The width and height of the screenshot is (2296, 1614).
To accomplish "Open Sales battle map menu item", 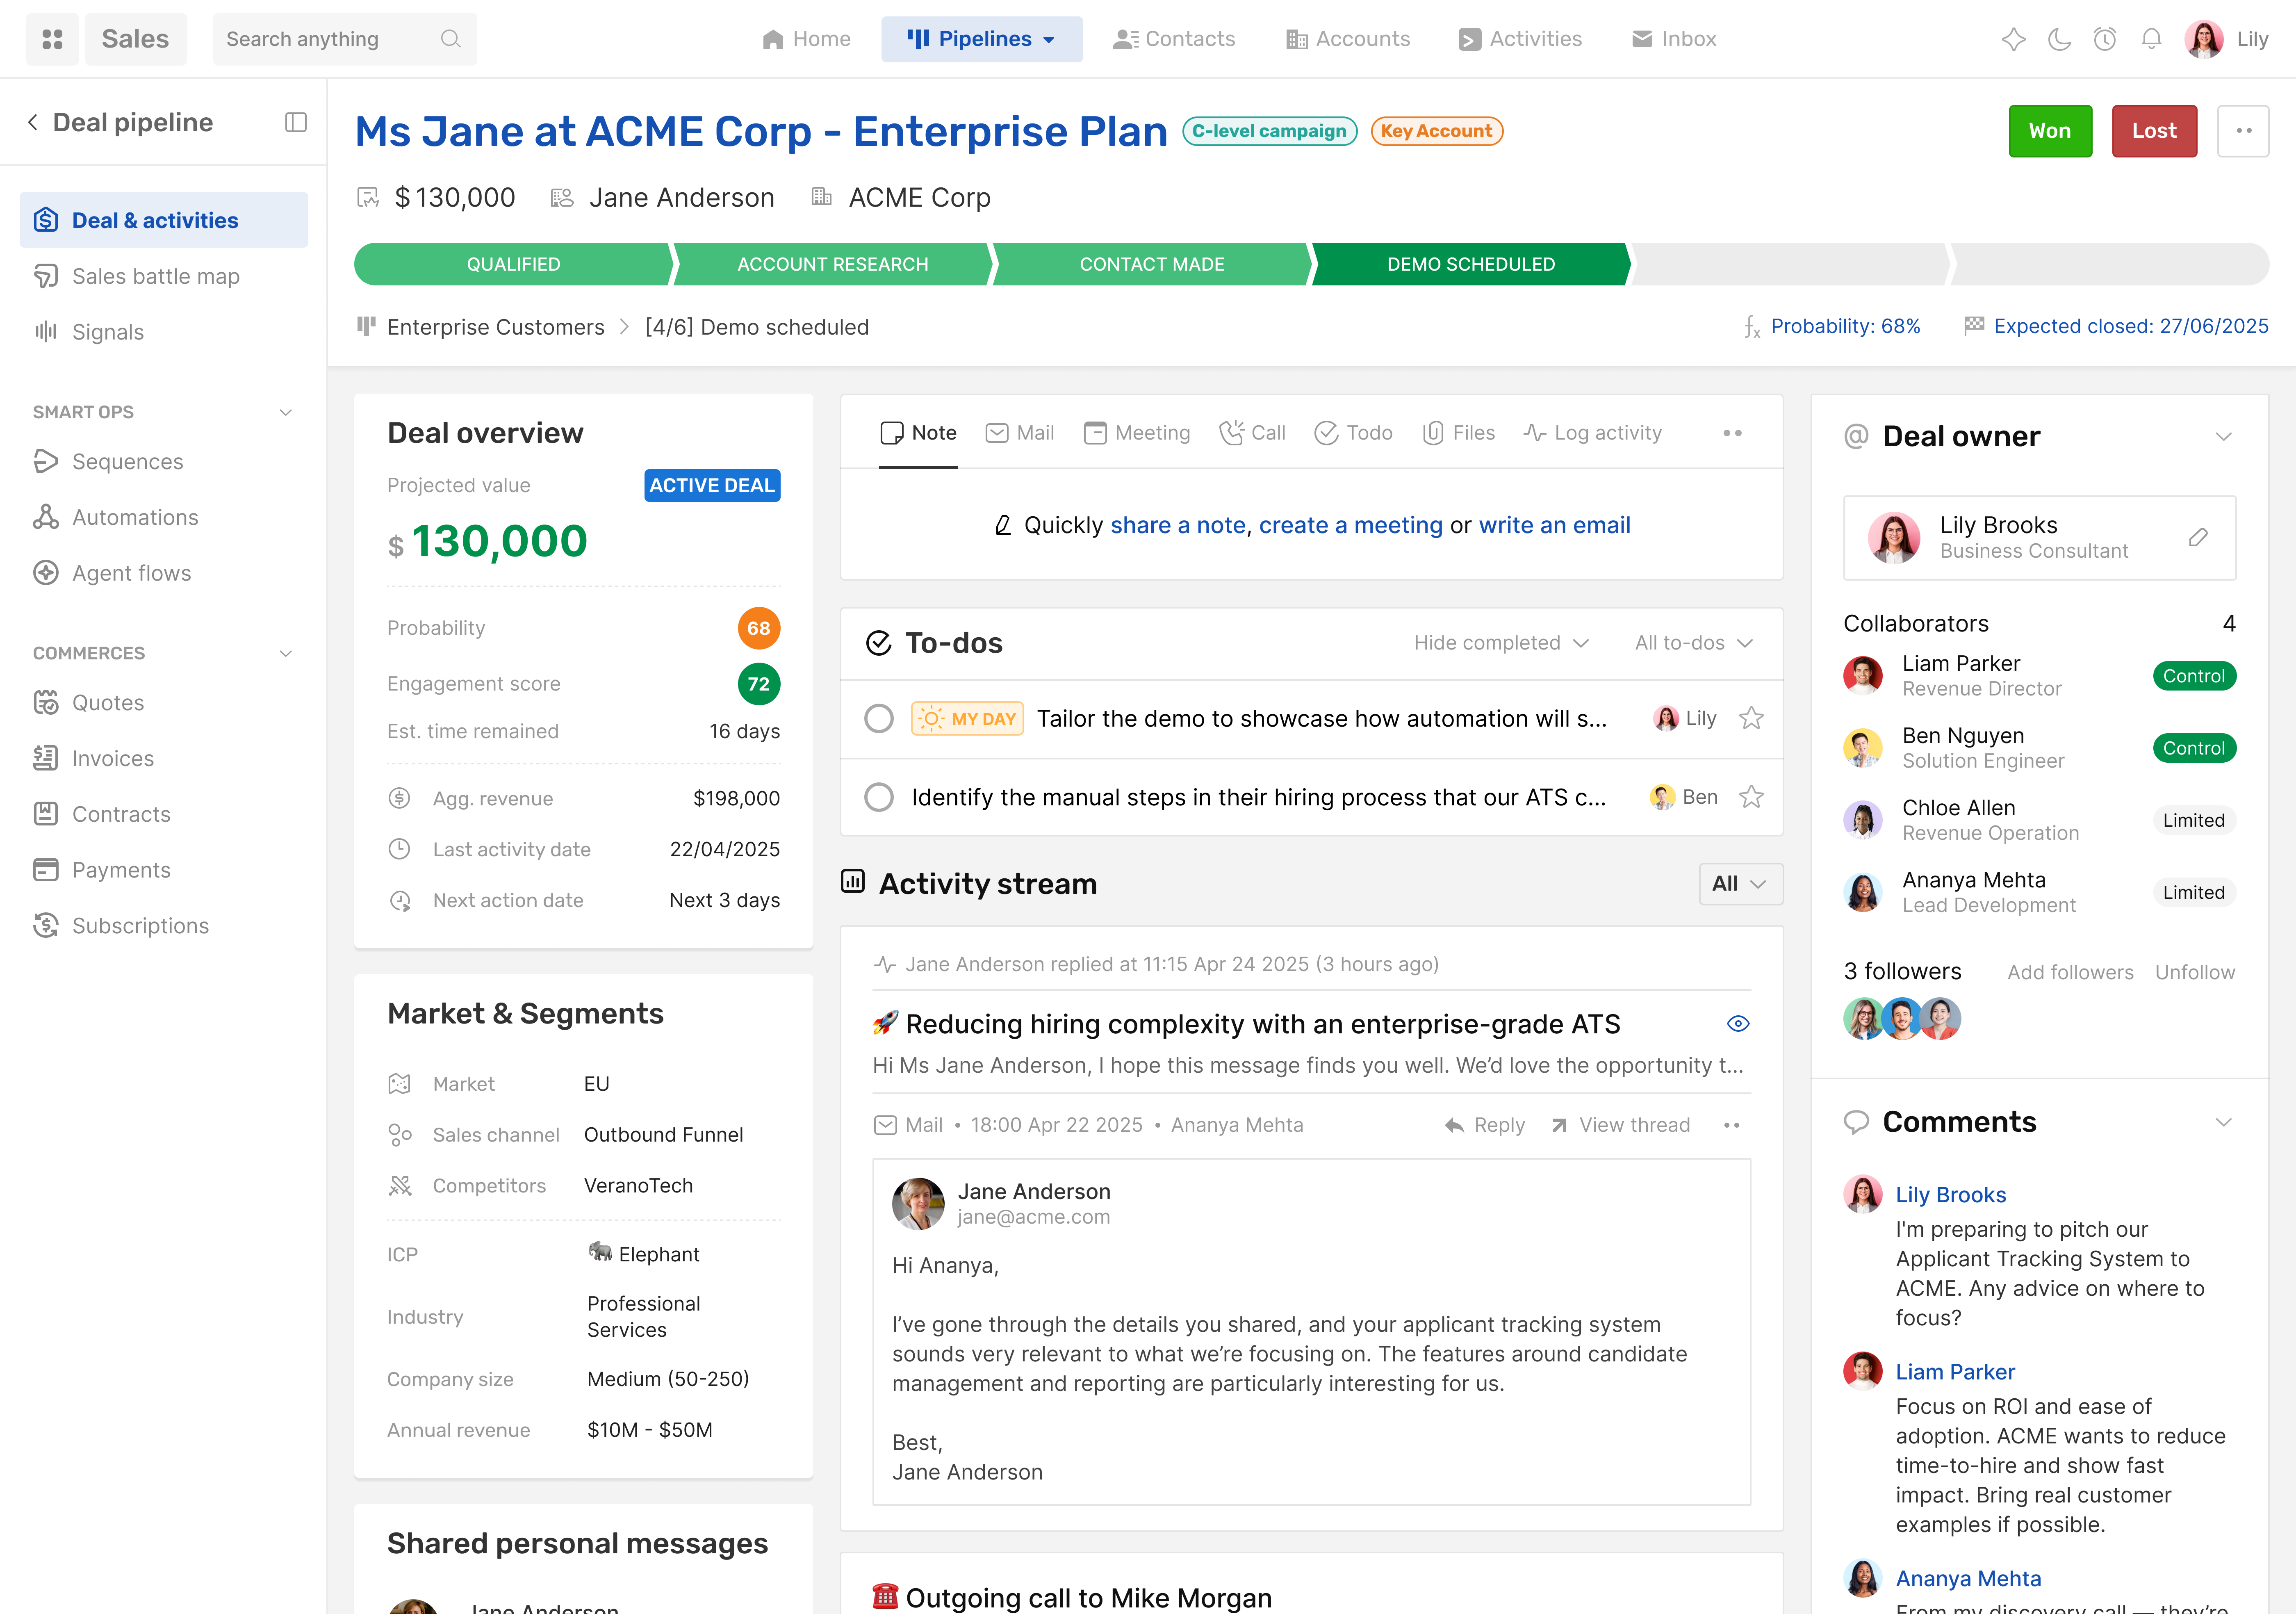I will point(155,276).
